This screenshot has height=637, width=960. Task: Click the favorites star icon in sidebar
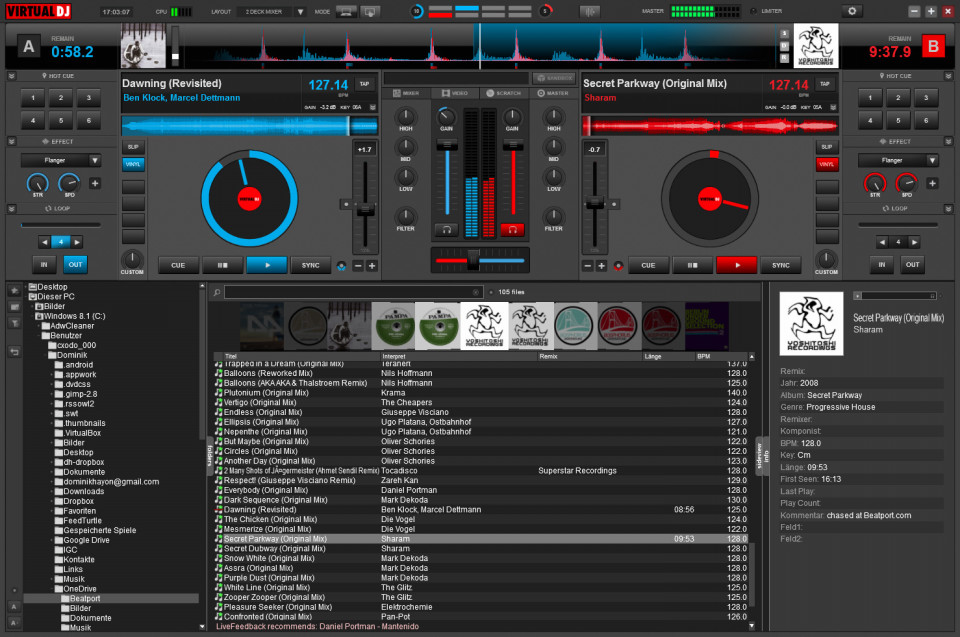click(14, 290)
